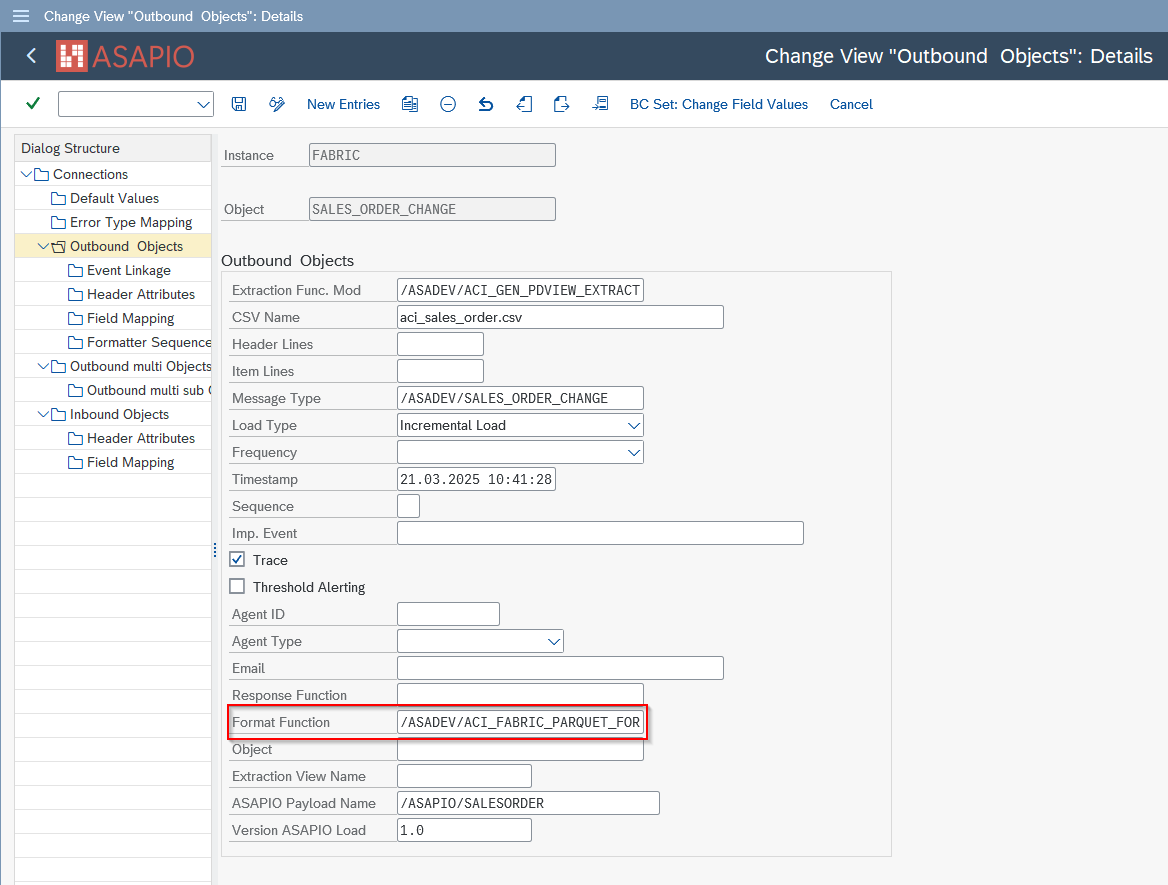Enable Threshold Alerting checkbox
The image size is (1168, 885).
tap(237, 586)
